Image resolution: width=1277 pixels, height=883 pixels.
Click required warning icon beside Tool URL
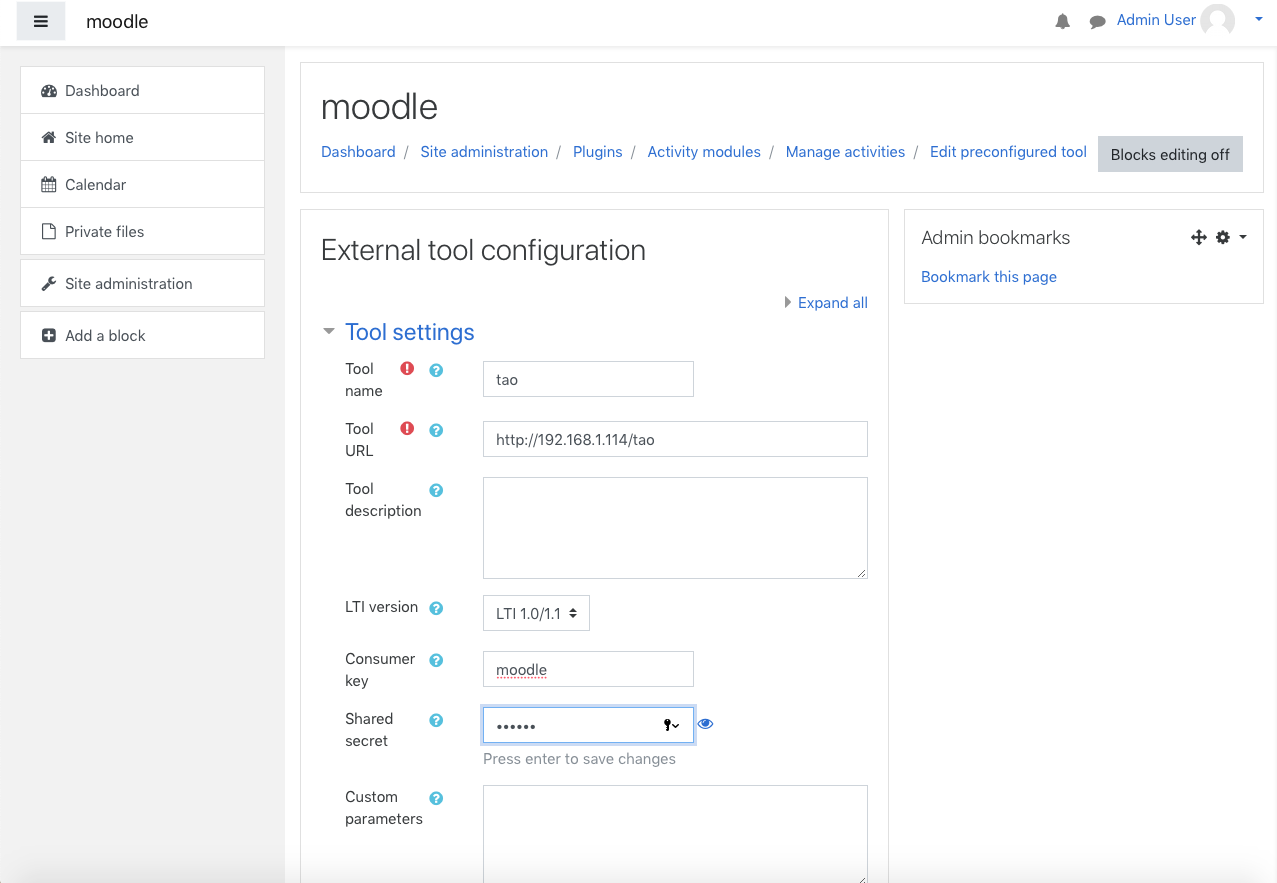pos(407,428)
